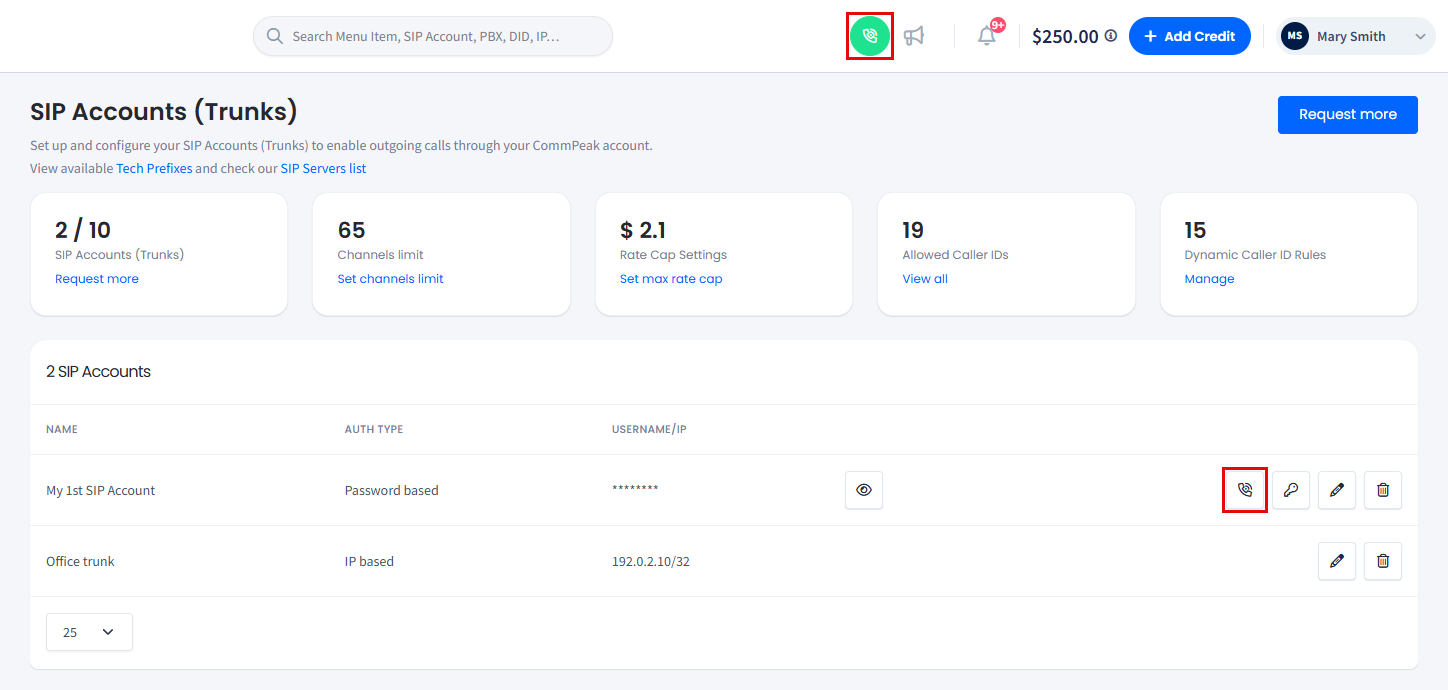Image resolution: width=1448 pixels, height=690 pixels.
Task: Select the Office trunk name
Action: [x=80, y=561]
